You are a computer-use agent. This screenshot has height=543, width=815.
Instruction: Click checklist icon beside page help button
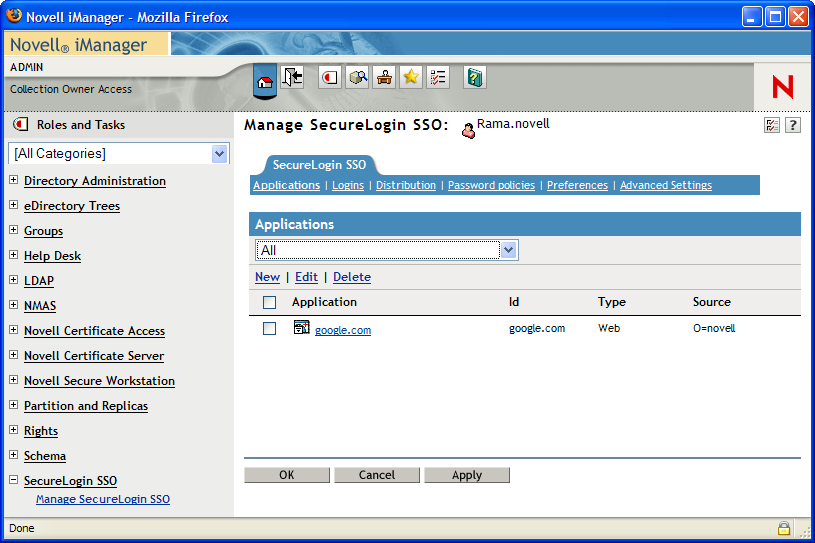coord(772,125)
